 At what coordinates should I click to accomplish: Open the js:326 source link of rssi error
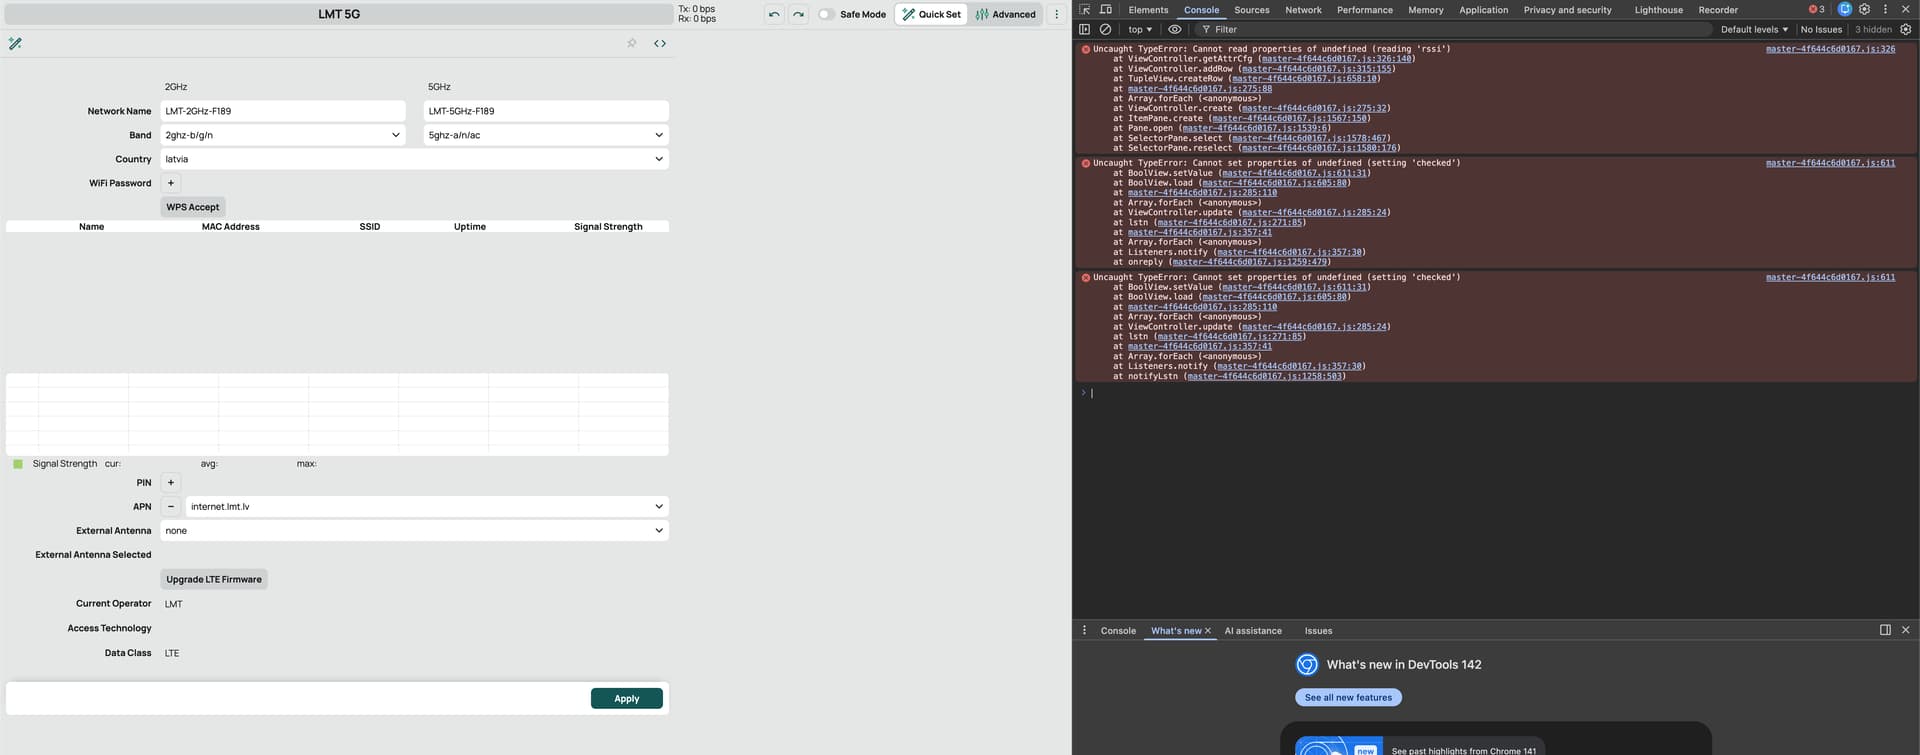[x=1830, y=49]
